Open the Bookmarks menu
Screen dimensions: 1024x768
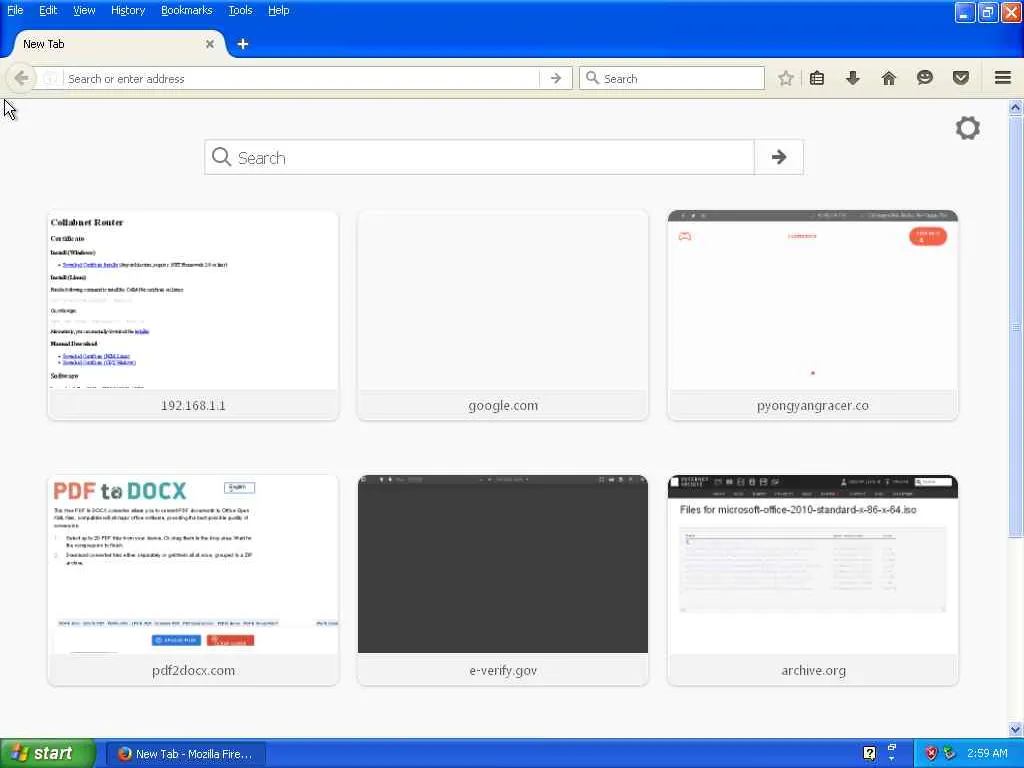[187, 10]
